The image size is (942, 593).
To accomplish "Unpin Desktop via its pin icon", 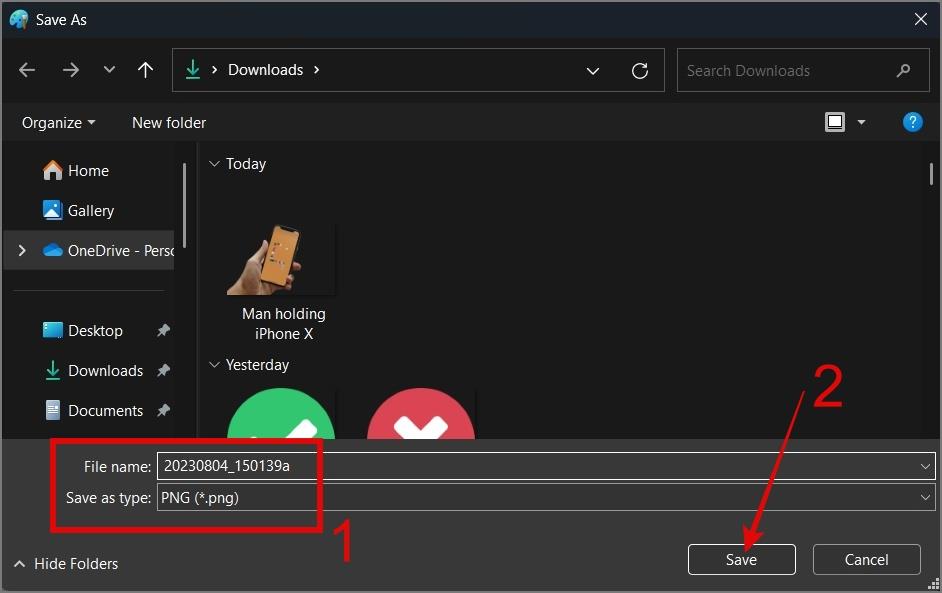I will coord(163,330).
